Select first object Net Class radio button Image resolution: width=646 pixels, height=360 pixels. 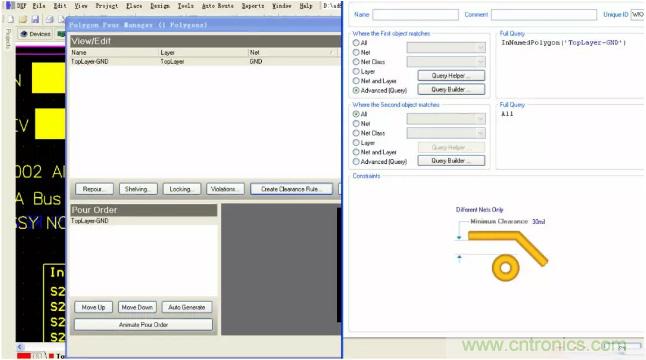(x=356, y=62)
